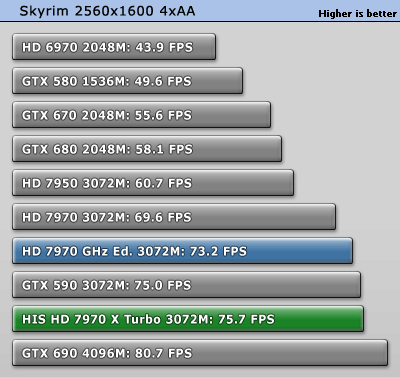Choose the HD 7970 3072M 69.6 FPS bar
The width and height of the screenshot is (400, 377).
click(x=174, y=217)
